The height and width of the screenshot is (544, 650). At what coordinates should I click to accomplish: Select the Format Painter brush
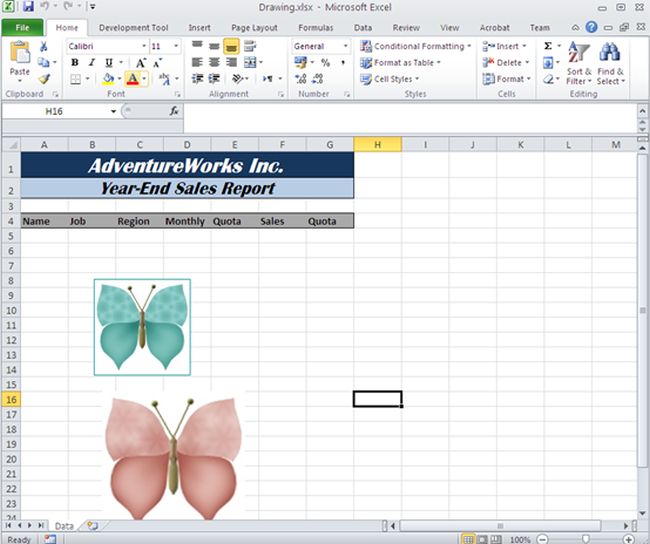tap(44, 79)
